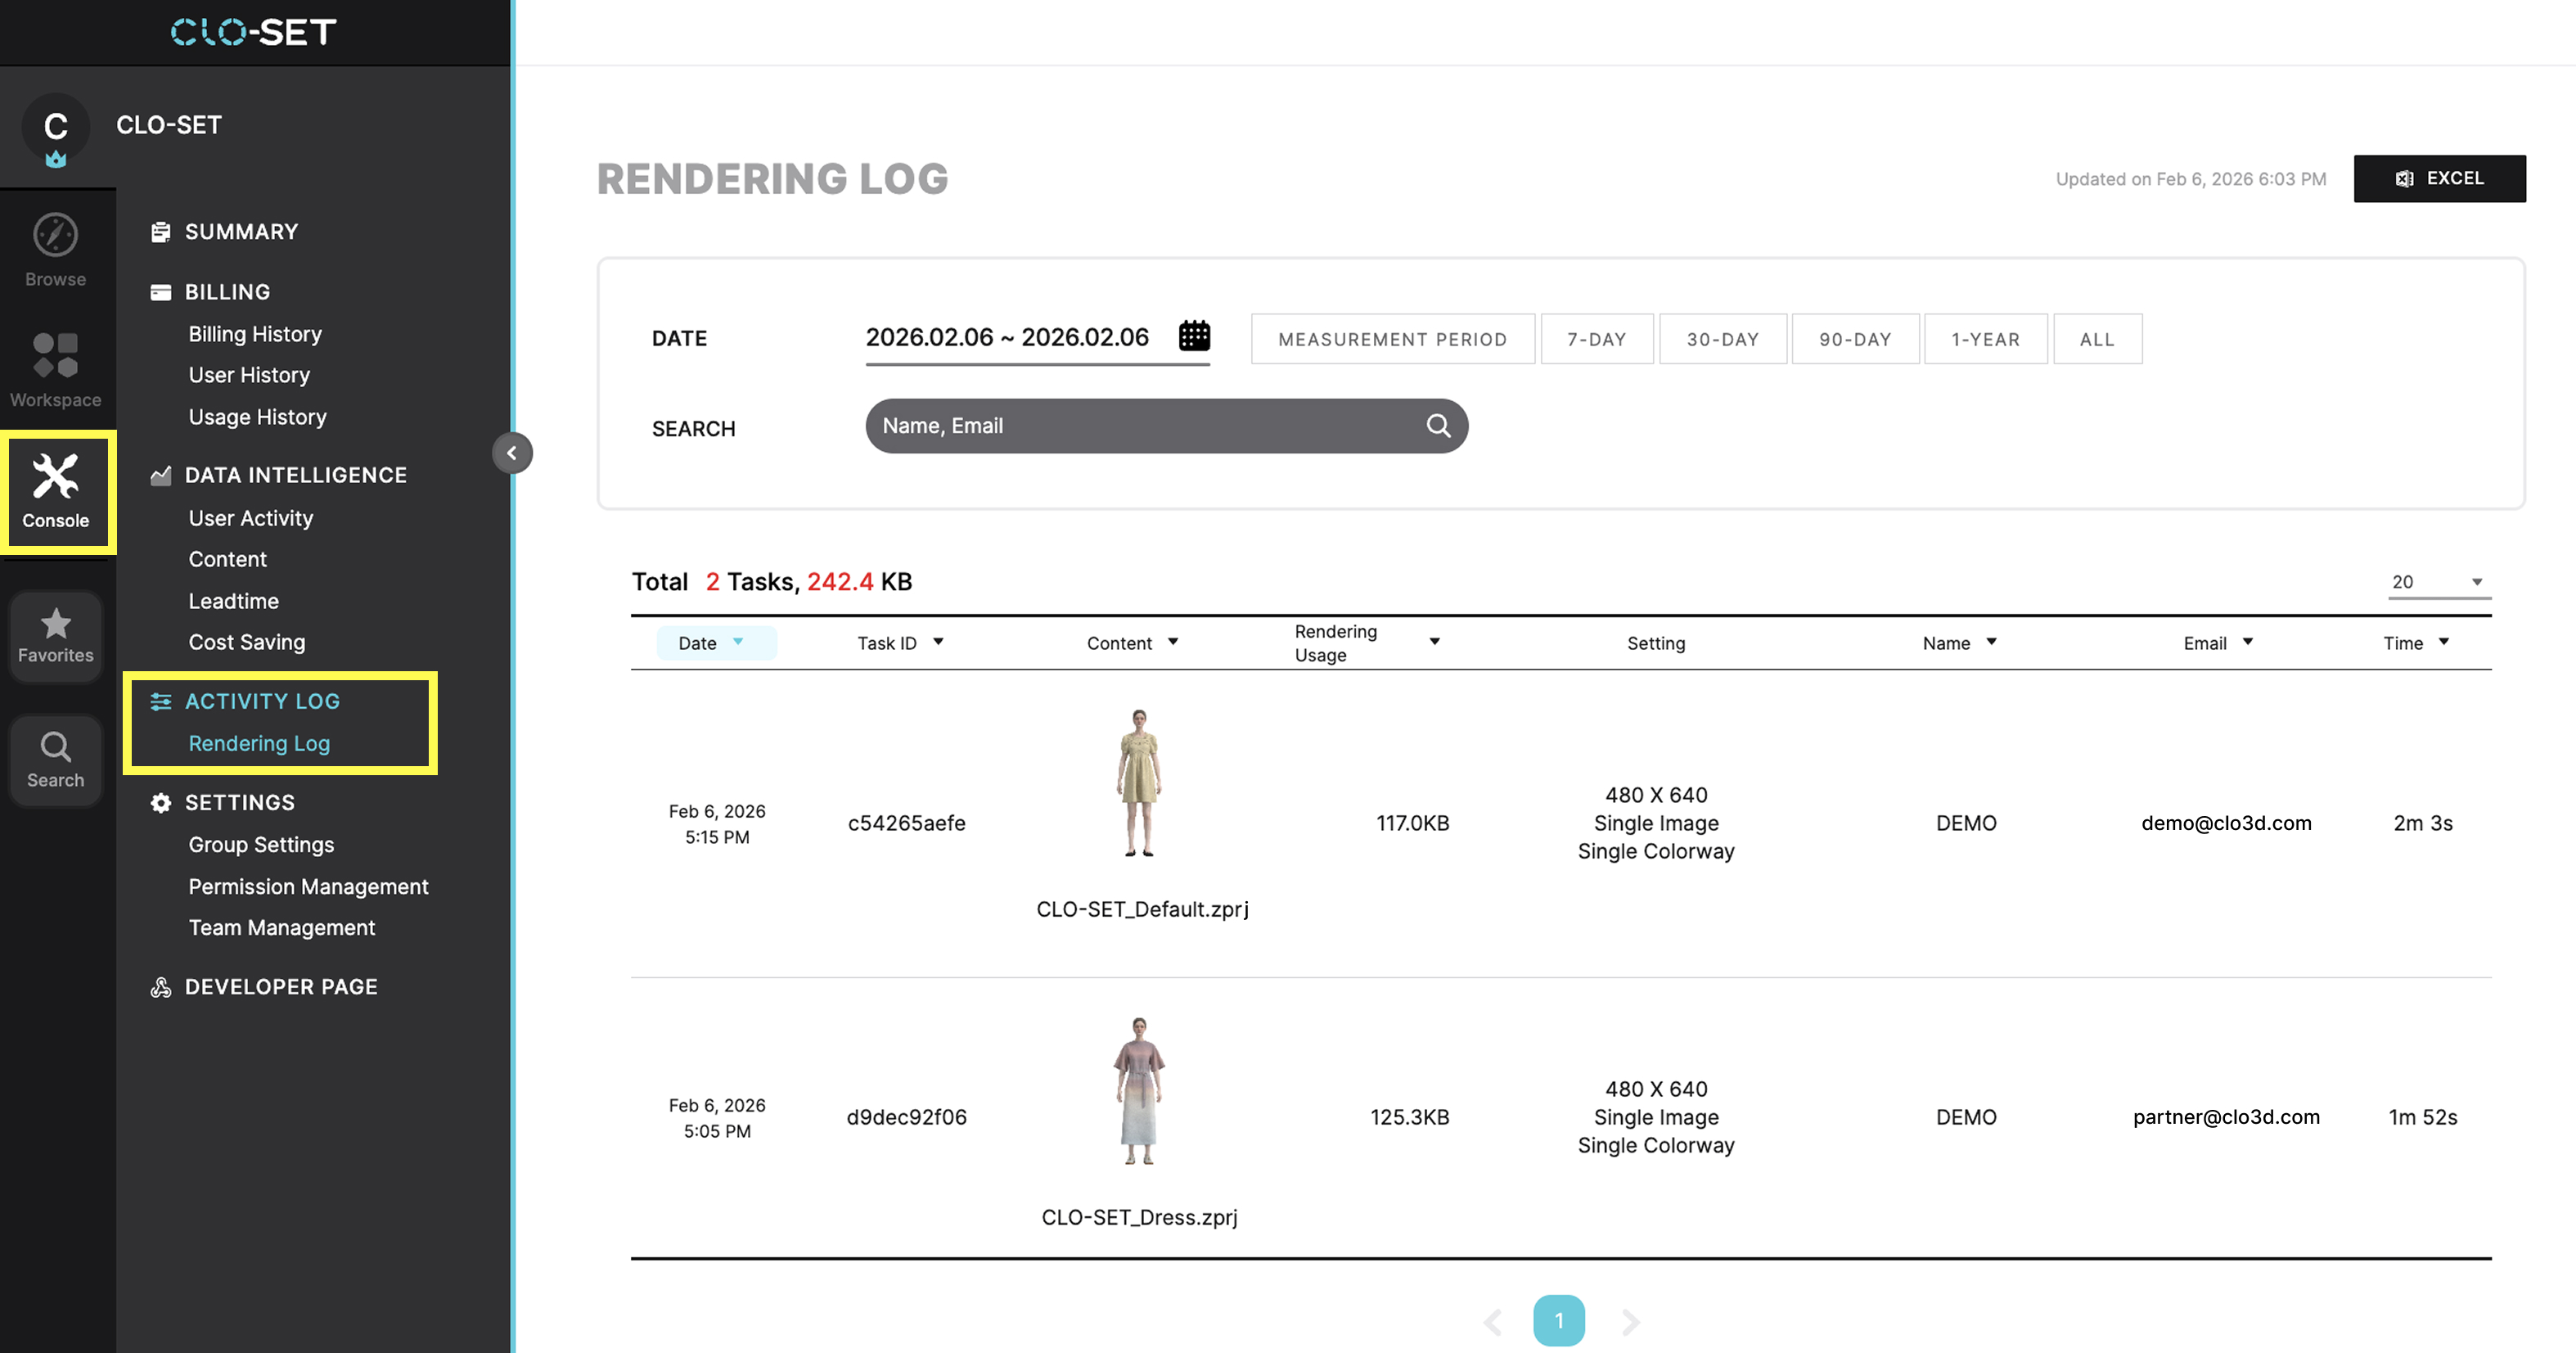
Task: Click the Activity Log sliders icon
Action: point(161,701)
